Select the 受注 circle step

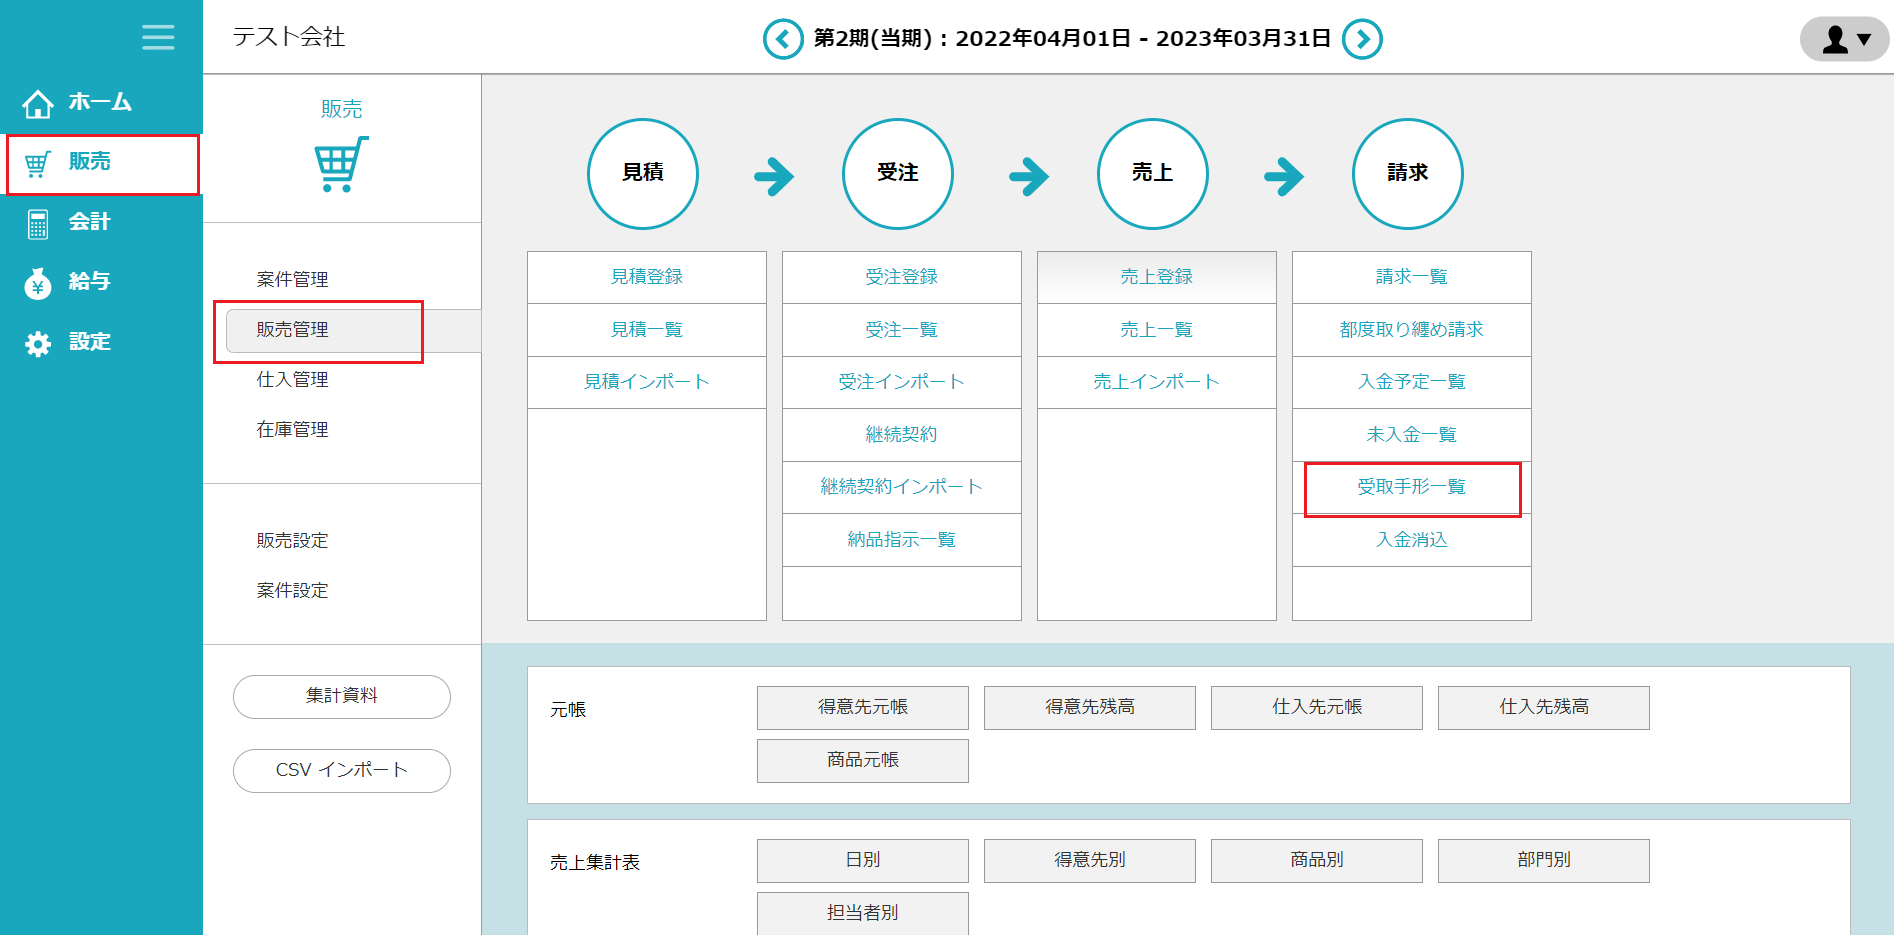tap(898, 173)
